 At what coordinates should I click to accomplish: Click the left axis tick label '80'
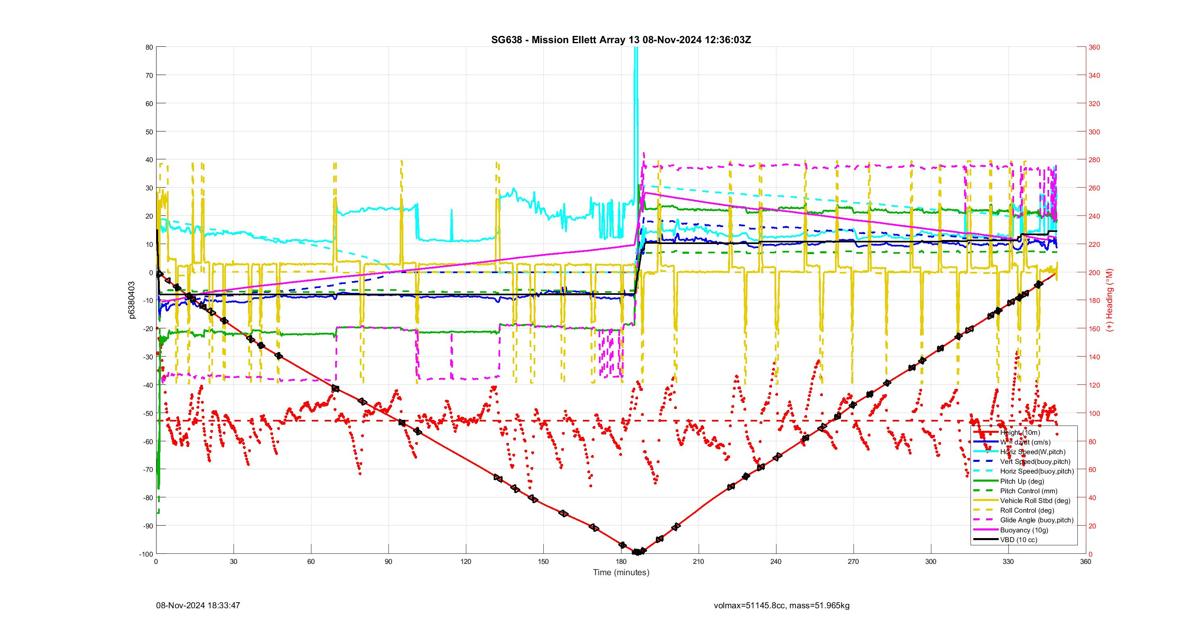click(x=148, y=47)
